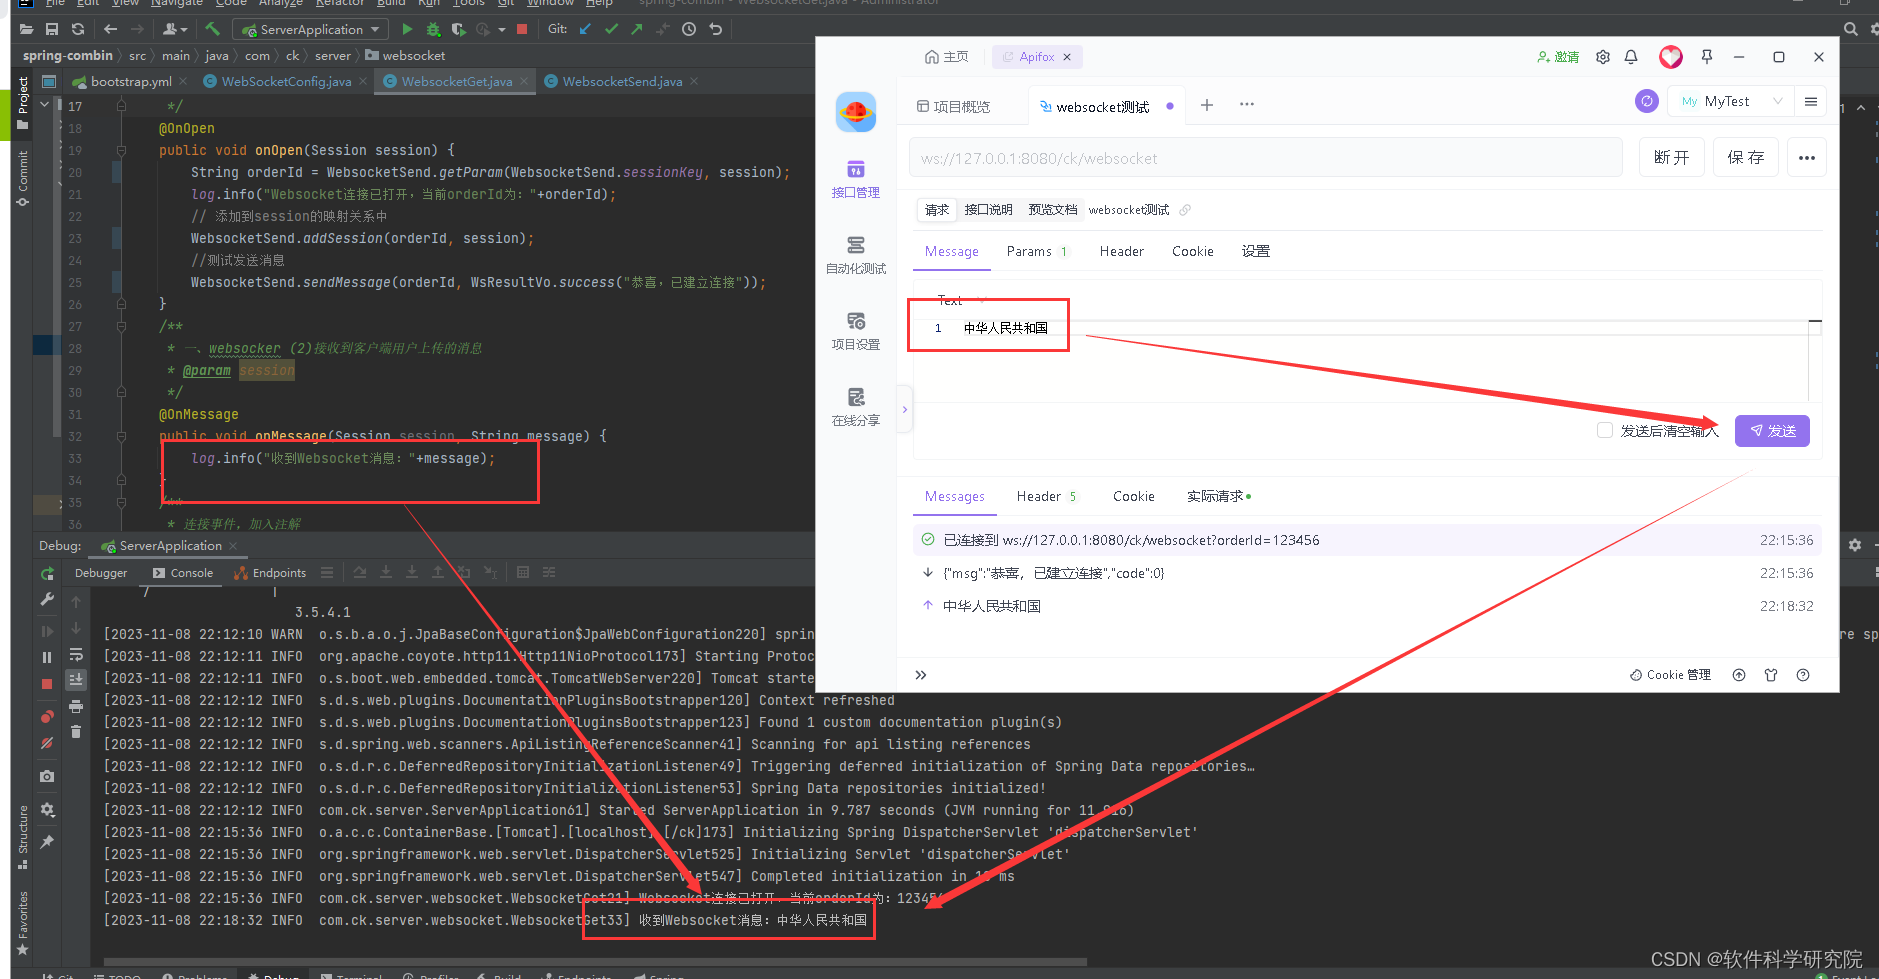Click the Git pull blue arrow icon

tap(586, 28)
